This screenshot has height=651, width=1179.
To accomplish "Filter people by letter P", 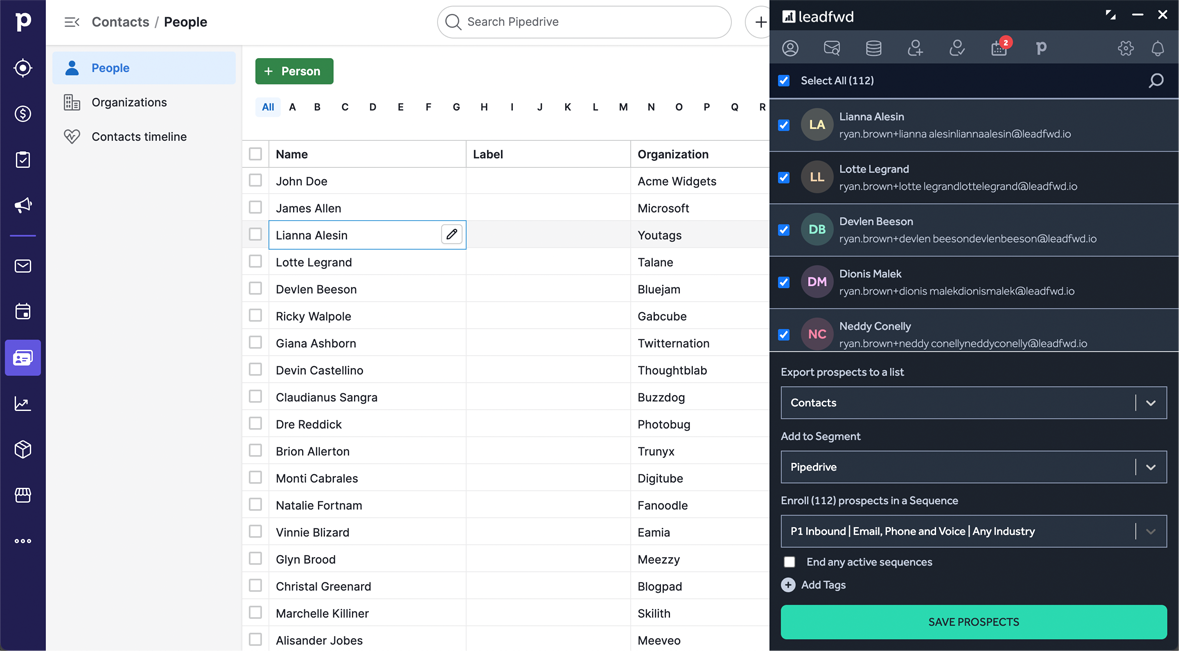I will coord(707,107).
